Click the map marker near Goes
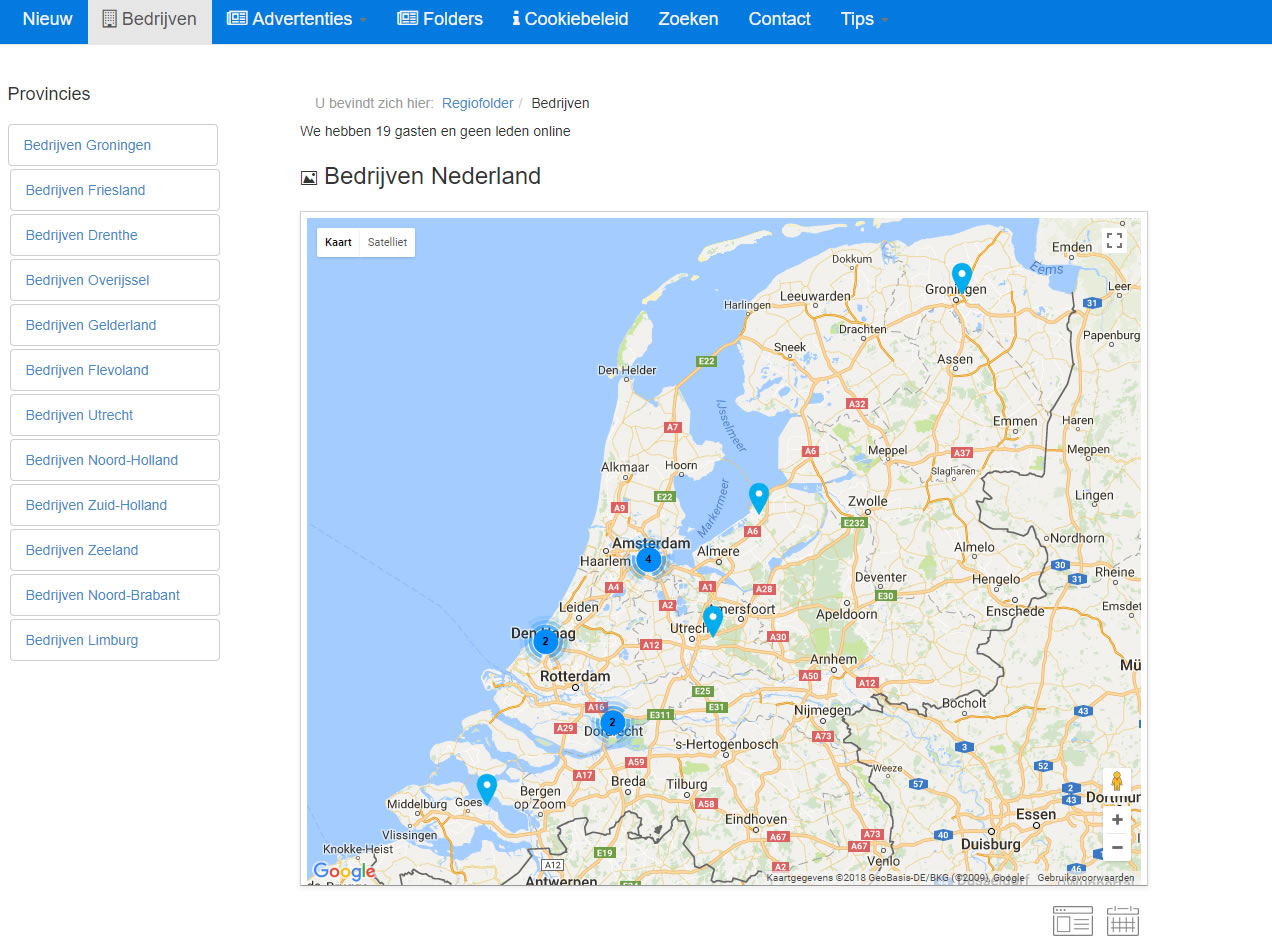 (x=486, y=788)
